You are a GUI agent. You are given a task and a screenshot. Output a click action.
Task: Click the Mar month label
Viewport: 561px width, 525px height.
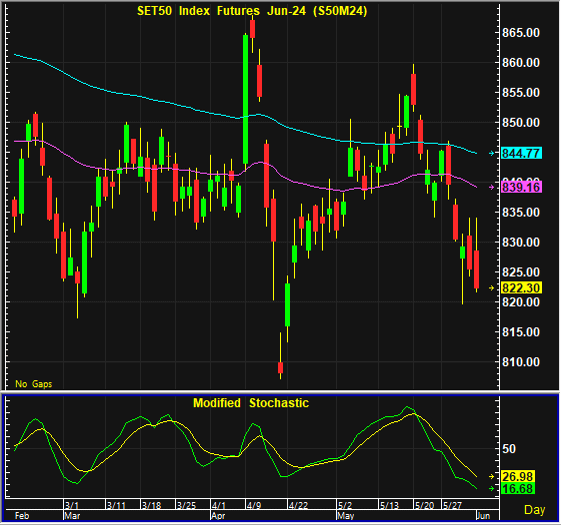[x=72, y=516]
